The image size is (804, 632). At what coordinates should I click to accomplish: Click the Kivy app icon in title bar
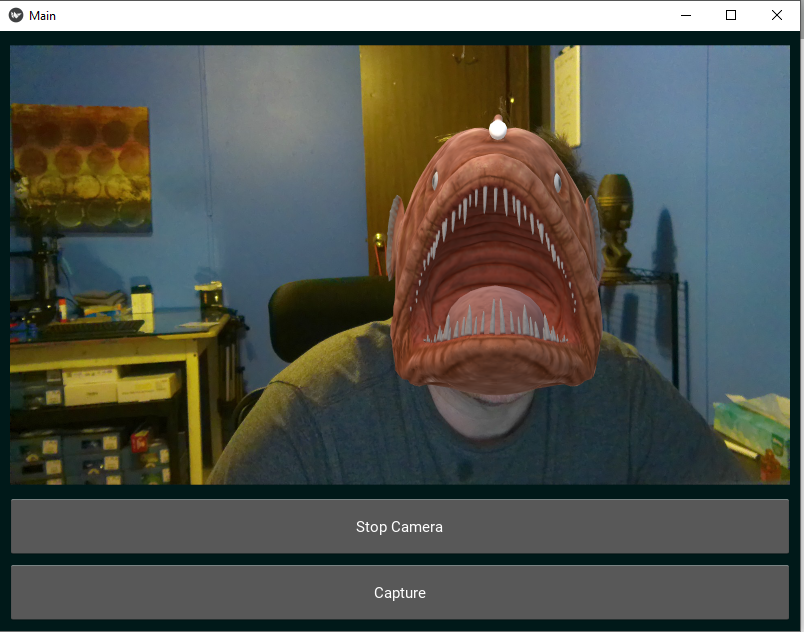coord(16,15)
